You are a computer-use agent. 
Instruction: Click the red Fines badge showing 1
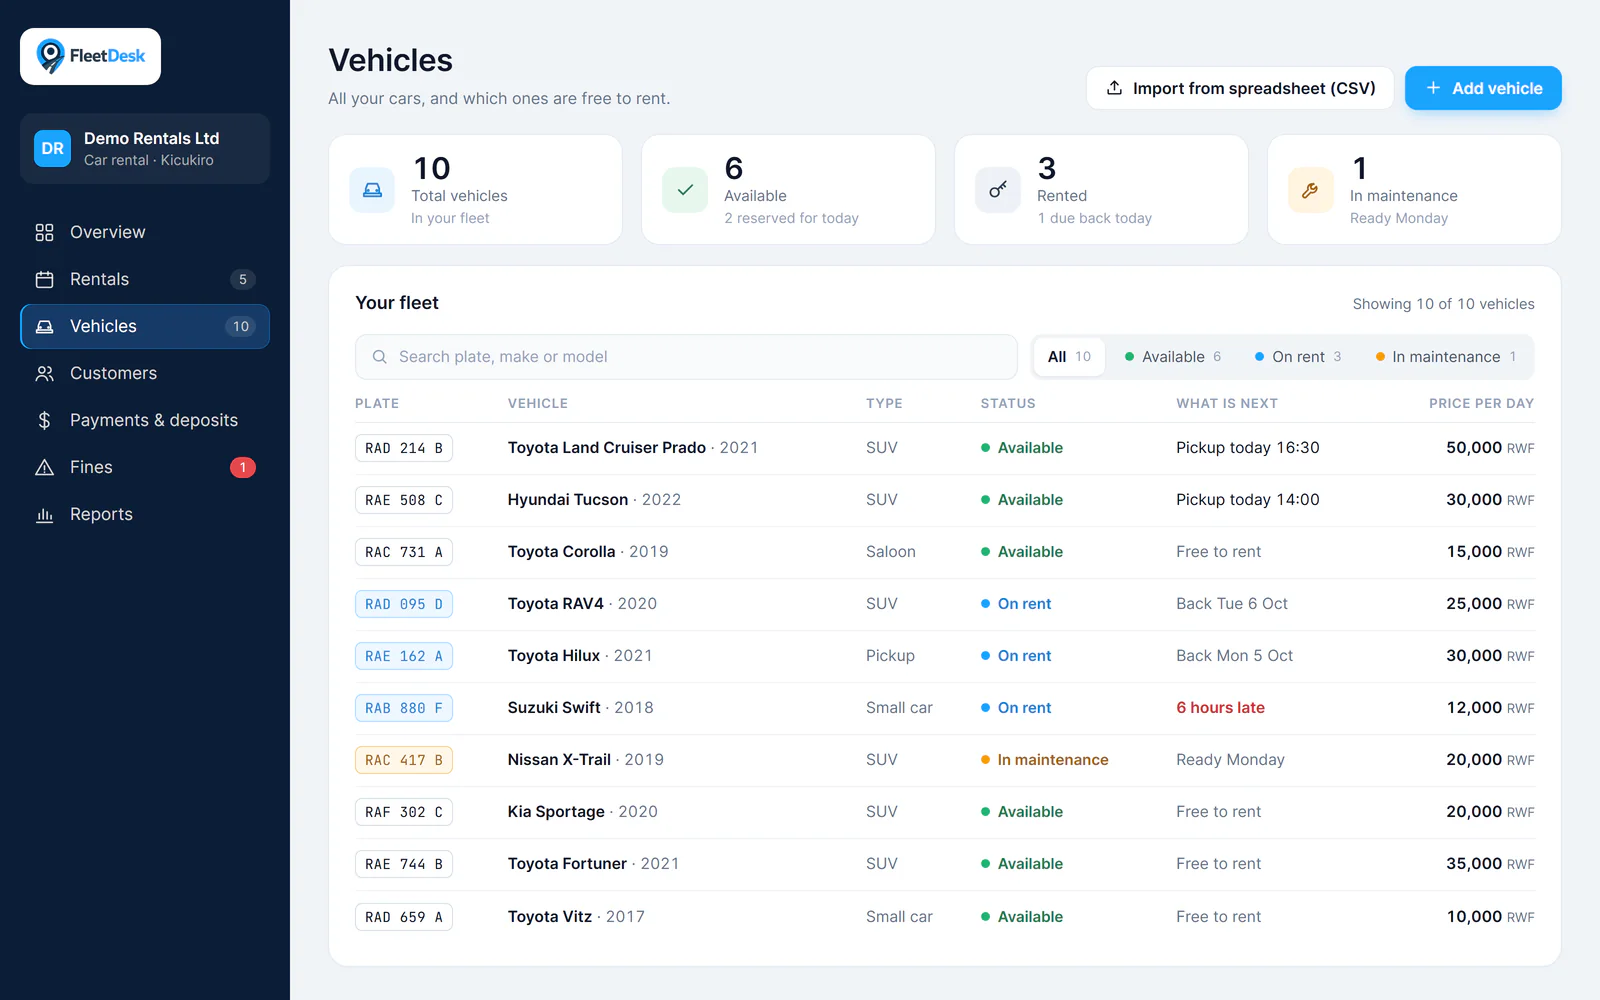point(243,467)
